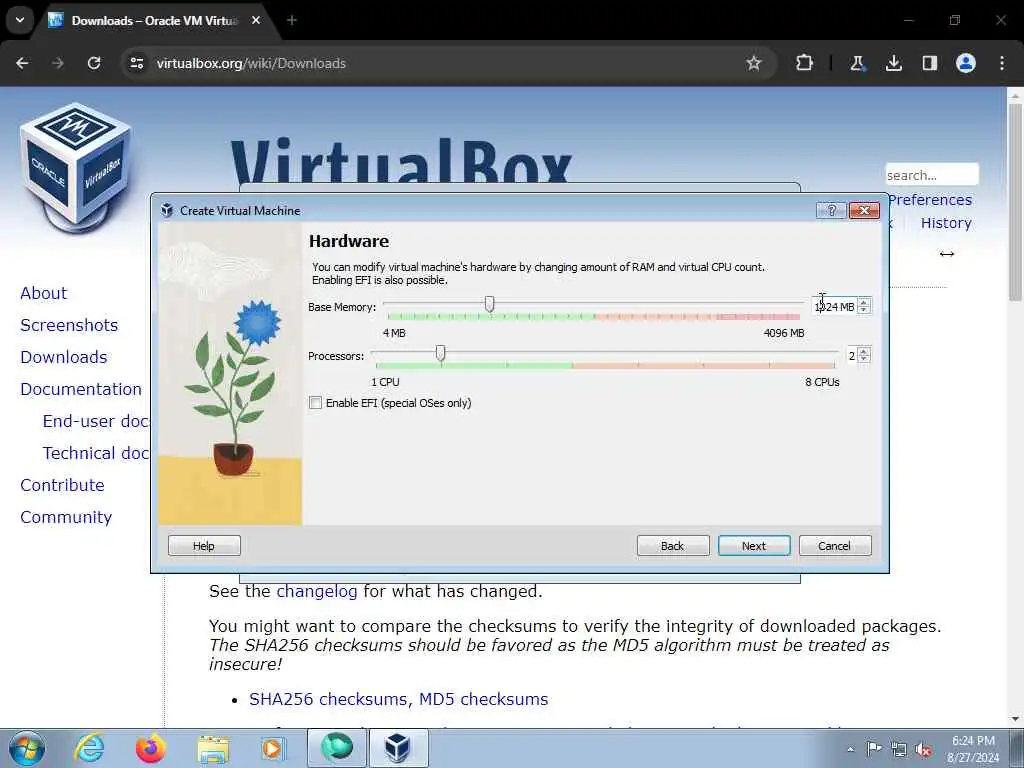The height and width of the screenshot is (768, 1024).
Task: Open the End-user docs sidebar link
Action: pyautogui.click(x=96, y=421)
